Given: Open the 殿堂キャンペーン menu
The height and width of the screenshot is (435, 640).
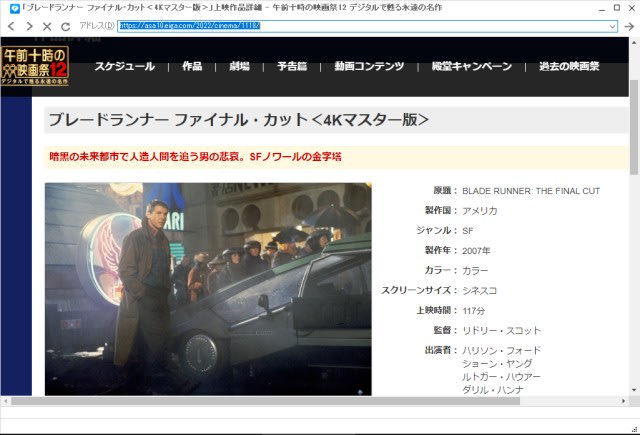Looking at the screenshot, I should 471,66.
